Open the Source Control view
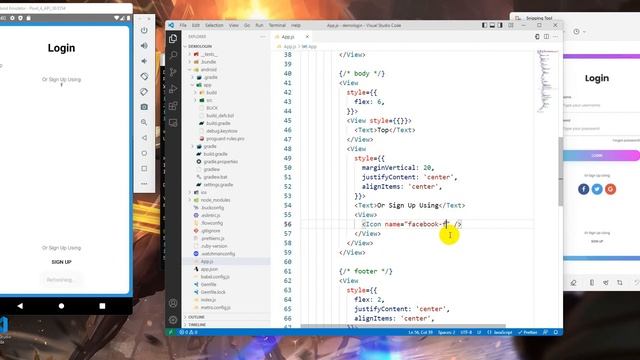This screenshot has width=640, height=360. pyautogui.click(x=173, y=72)
